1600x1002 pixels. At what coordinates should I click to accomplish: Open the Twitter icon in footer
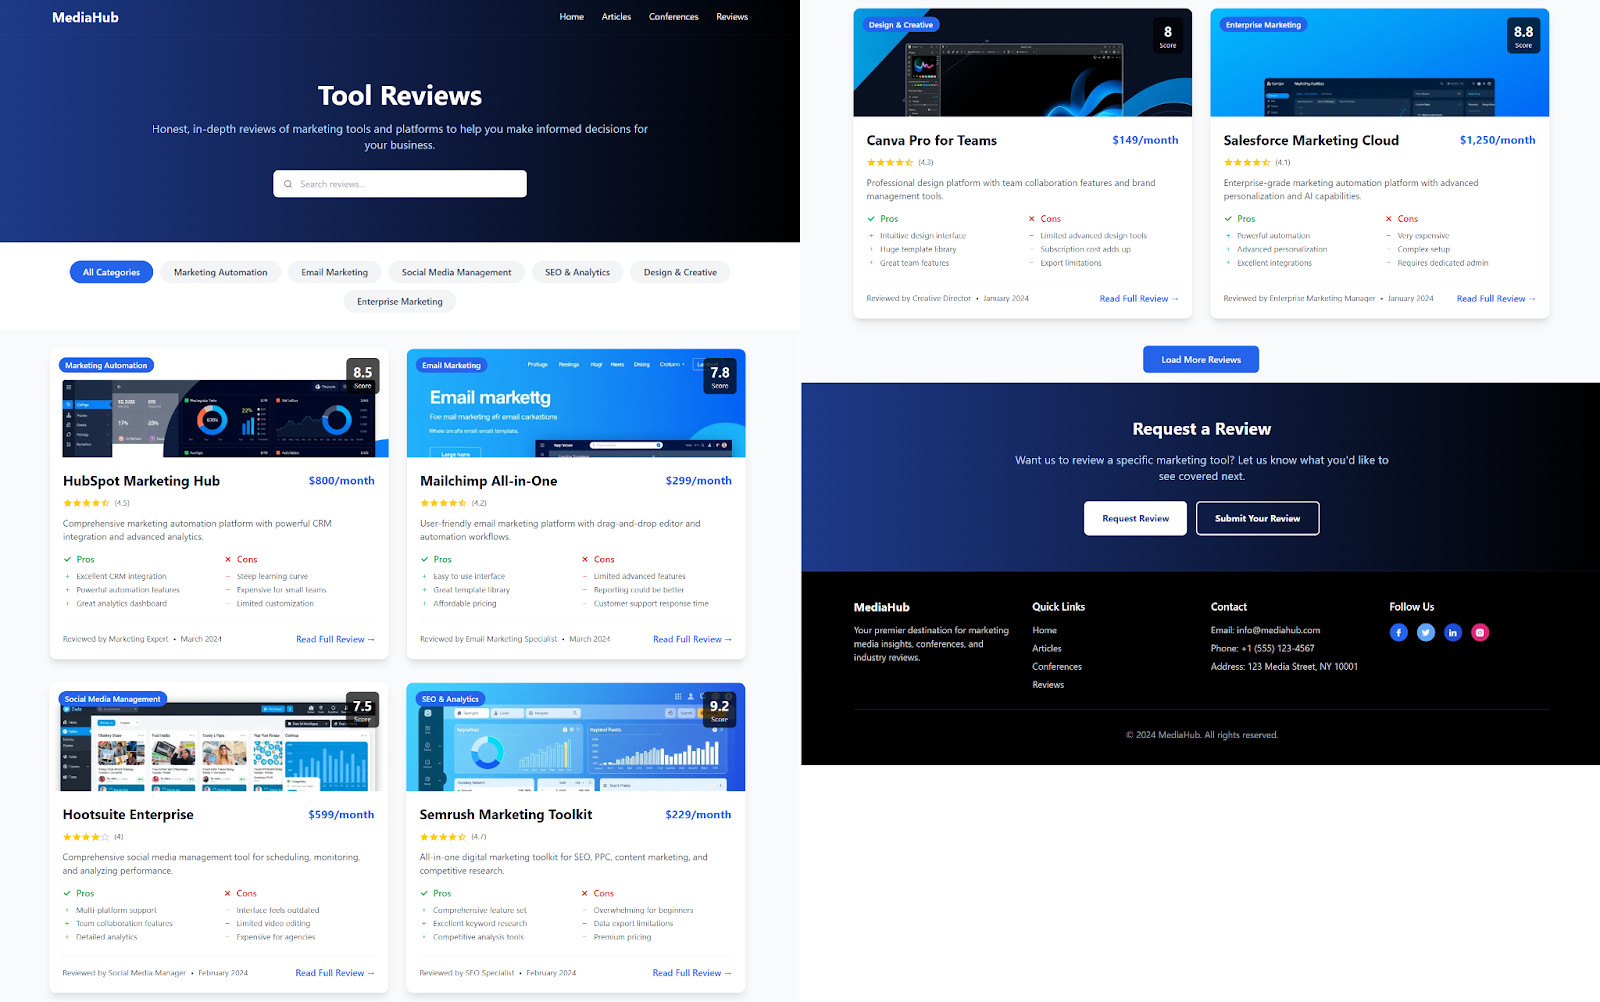click(x=1425, y=632)
